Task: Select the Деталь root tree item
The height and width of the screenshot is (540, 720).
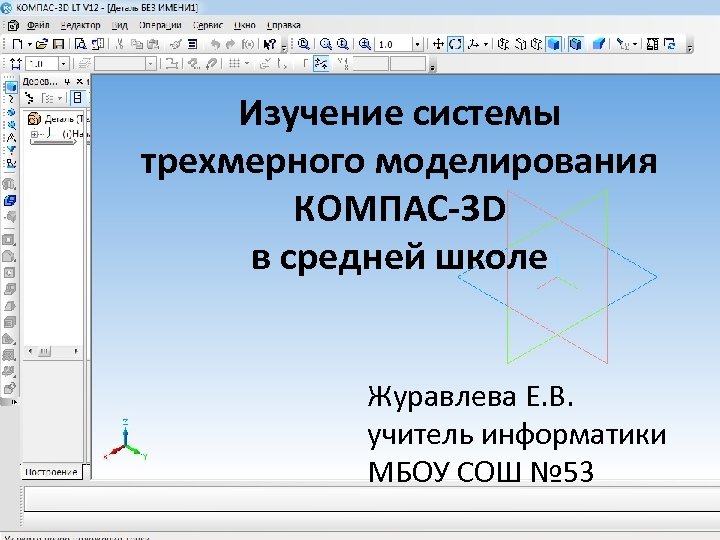Action: pos(58,119)
